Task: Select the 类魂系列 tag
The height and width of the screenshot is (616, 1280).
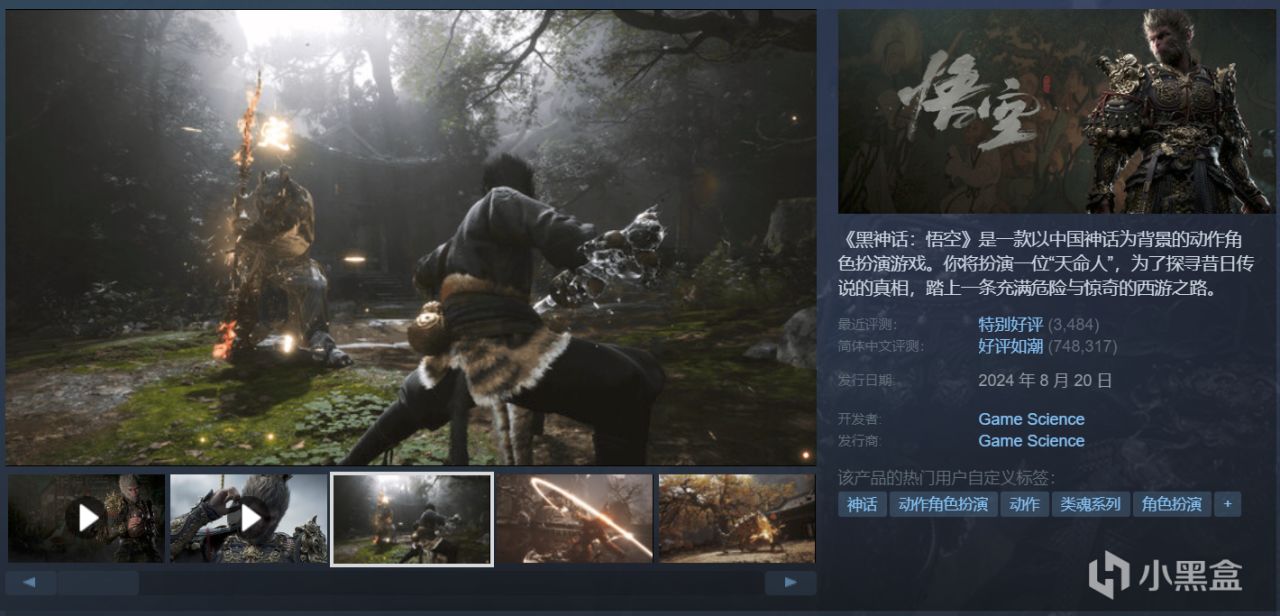Action: tap(1090, 504)
